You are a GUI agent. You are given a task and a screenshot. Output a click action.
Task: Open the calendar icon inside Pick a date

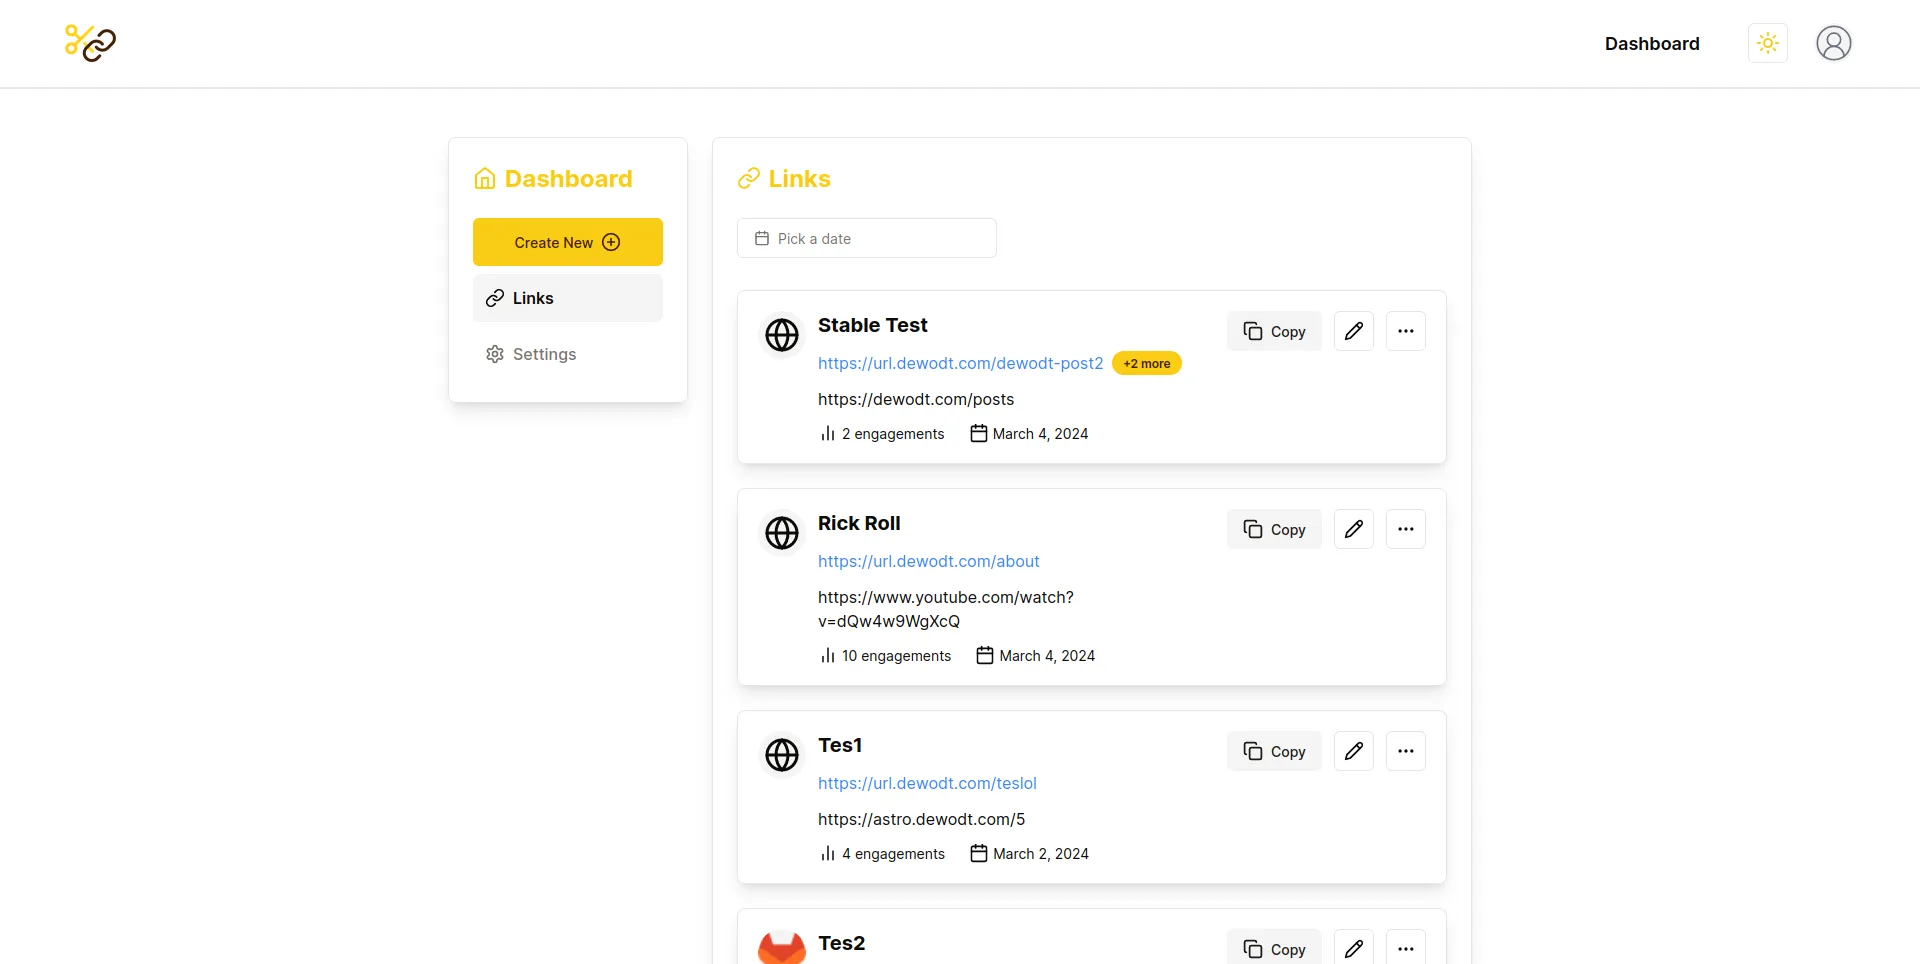tap(762, 238)
